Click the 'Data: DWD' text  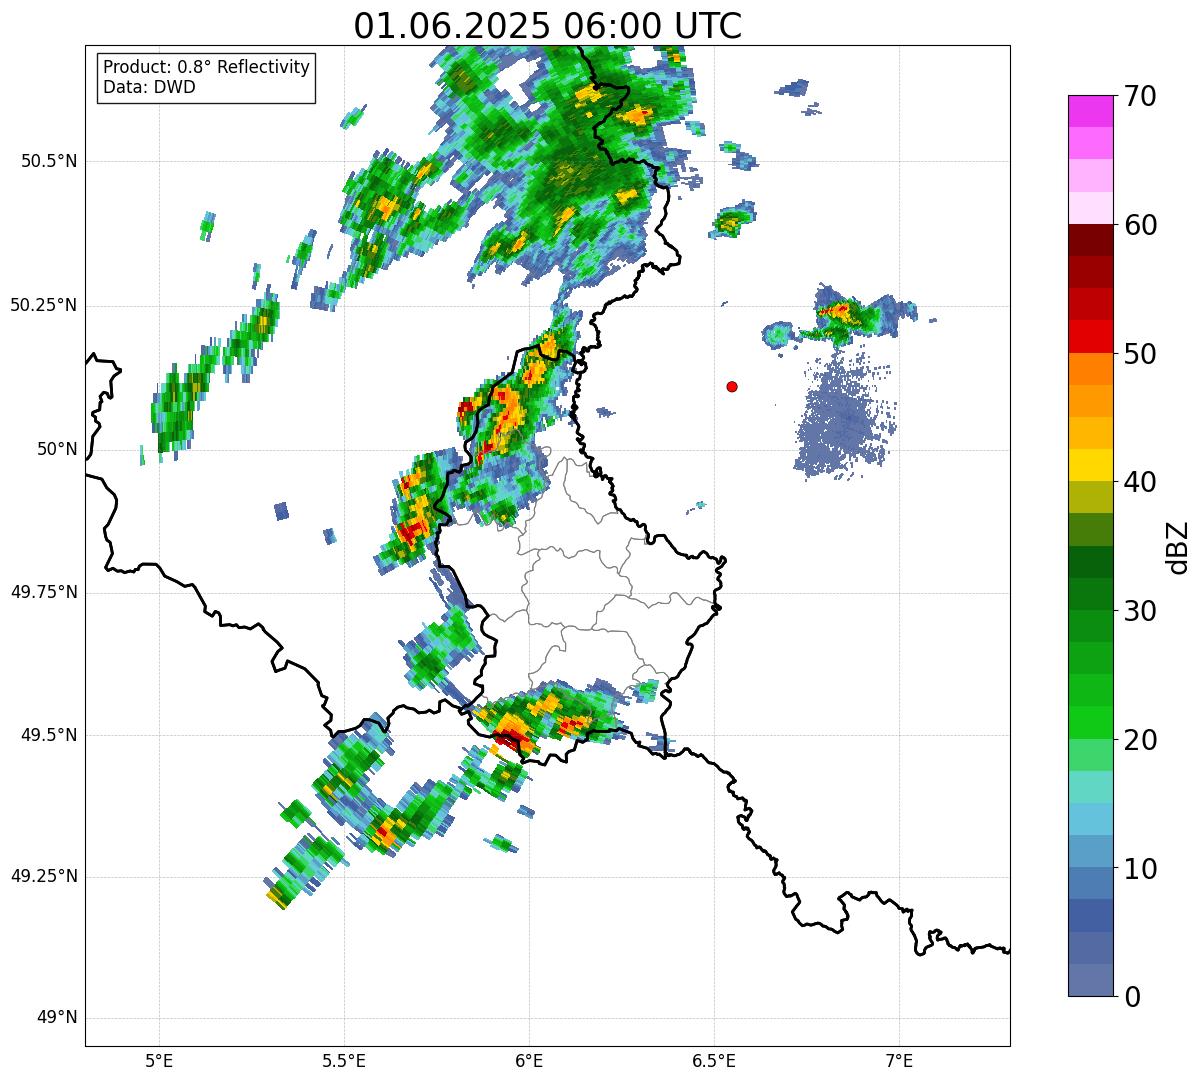tap(150, 87)
